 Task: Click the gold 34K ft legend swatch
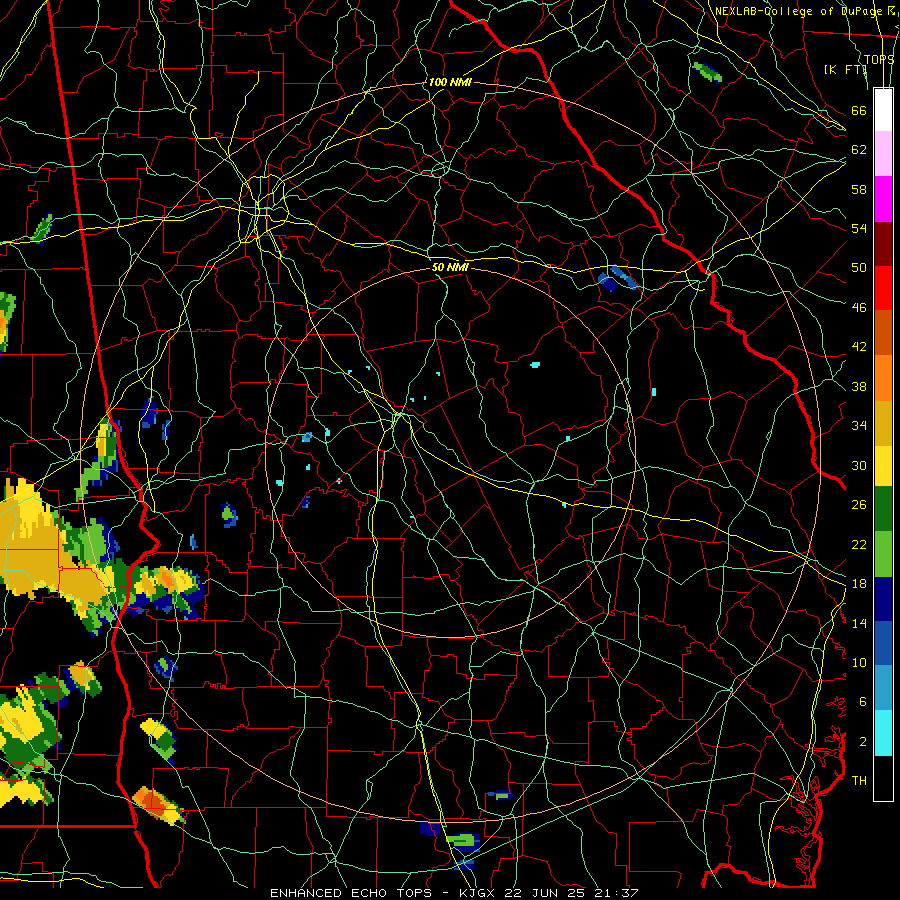(x=883, y=423)
